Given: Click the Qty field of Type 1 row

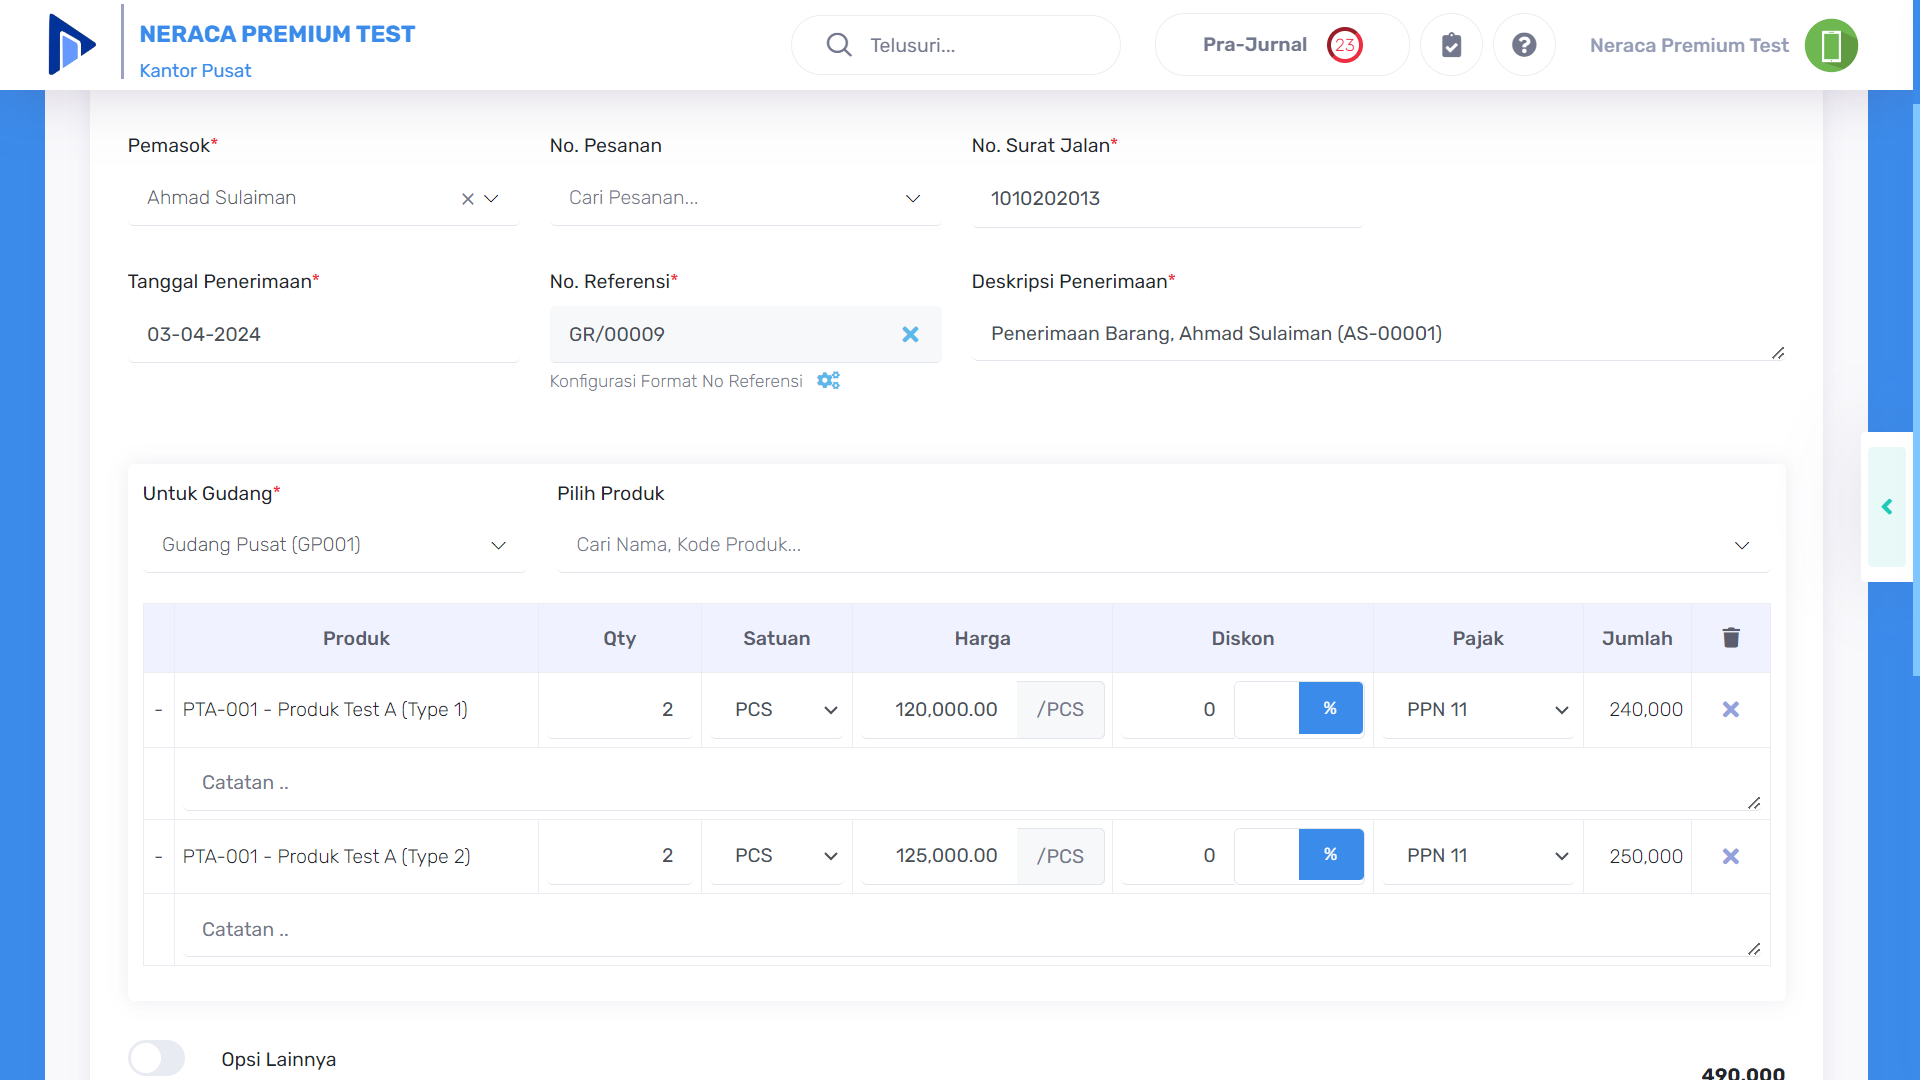Looking at the screenshot, I should [619, 709].
